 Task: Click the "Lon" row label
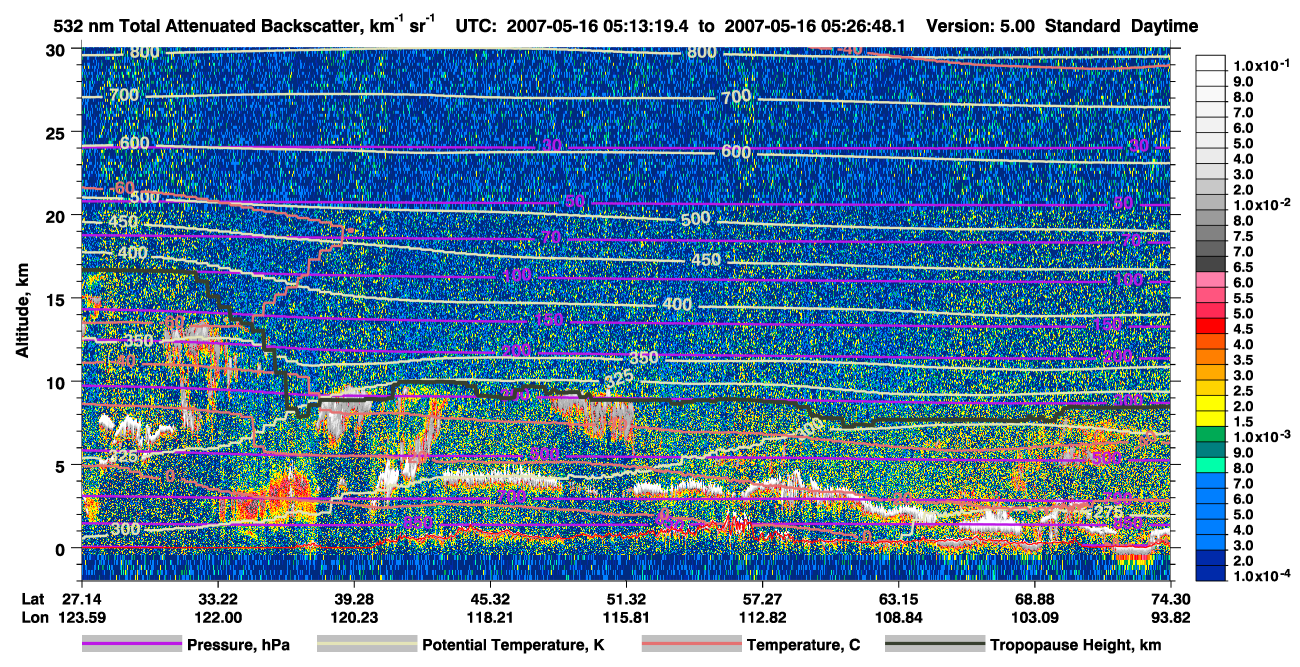pyautogui.click(x=33, y=617)
